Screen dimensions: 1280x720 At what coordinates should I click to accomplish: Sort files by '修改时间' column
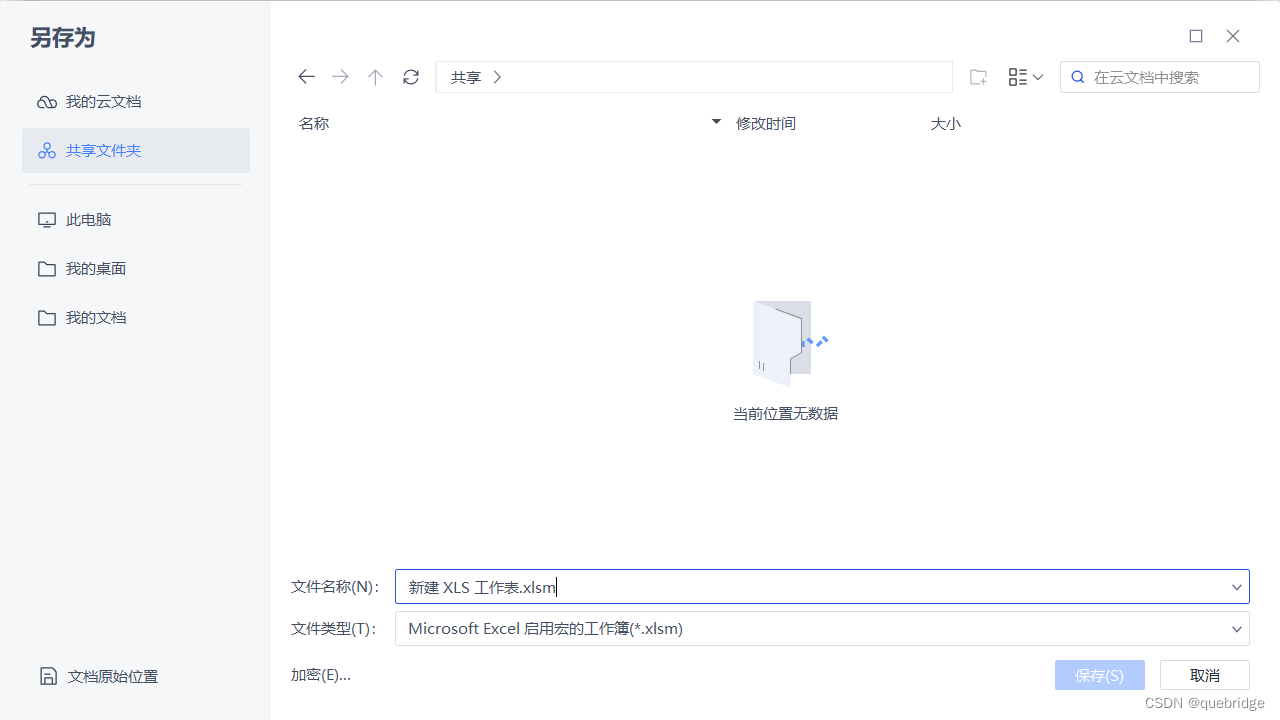764,123
